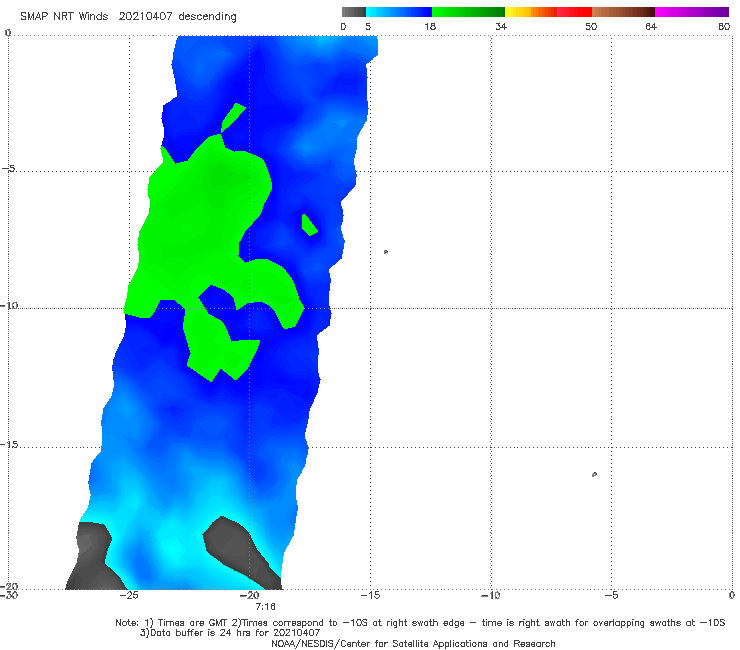Select the magenta segment of the color bar

pos(692,12)
